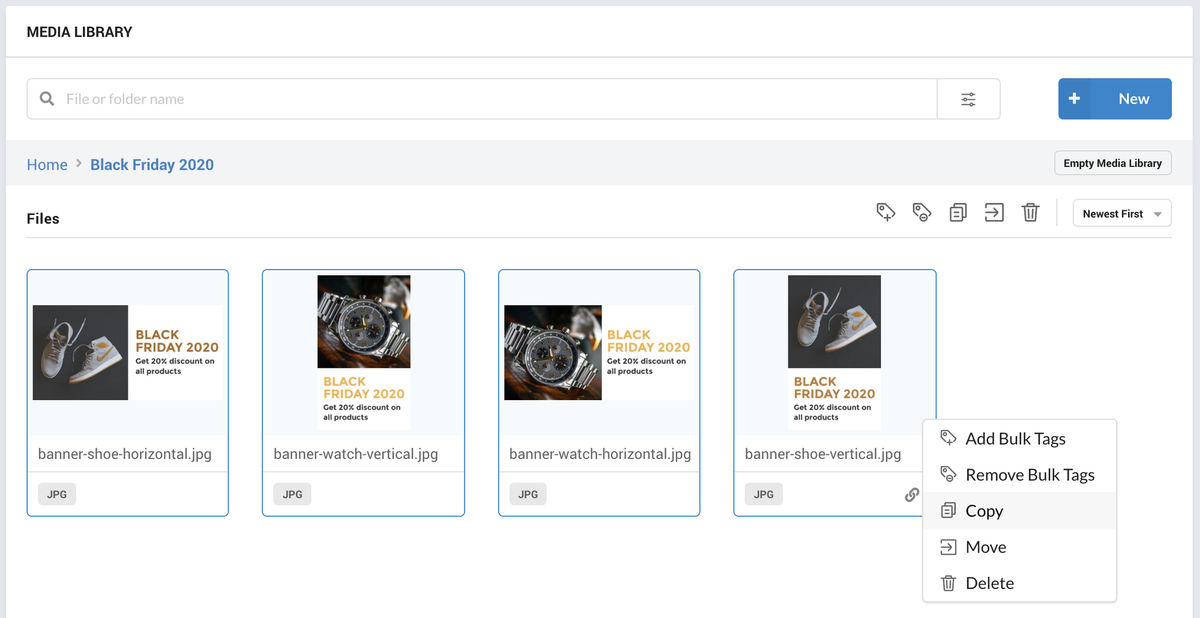Copy link for banner-shoe-vertical.jpg

911,494
